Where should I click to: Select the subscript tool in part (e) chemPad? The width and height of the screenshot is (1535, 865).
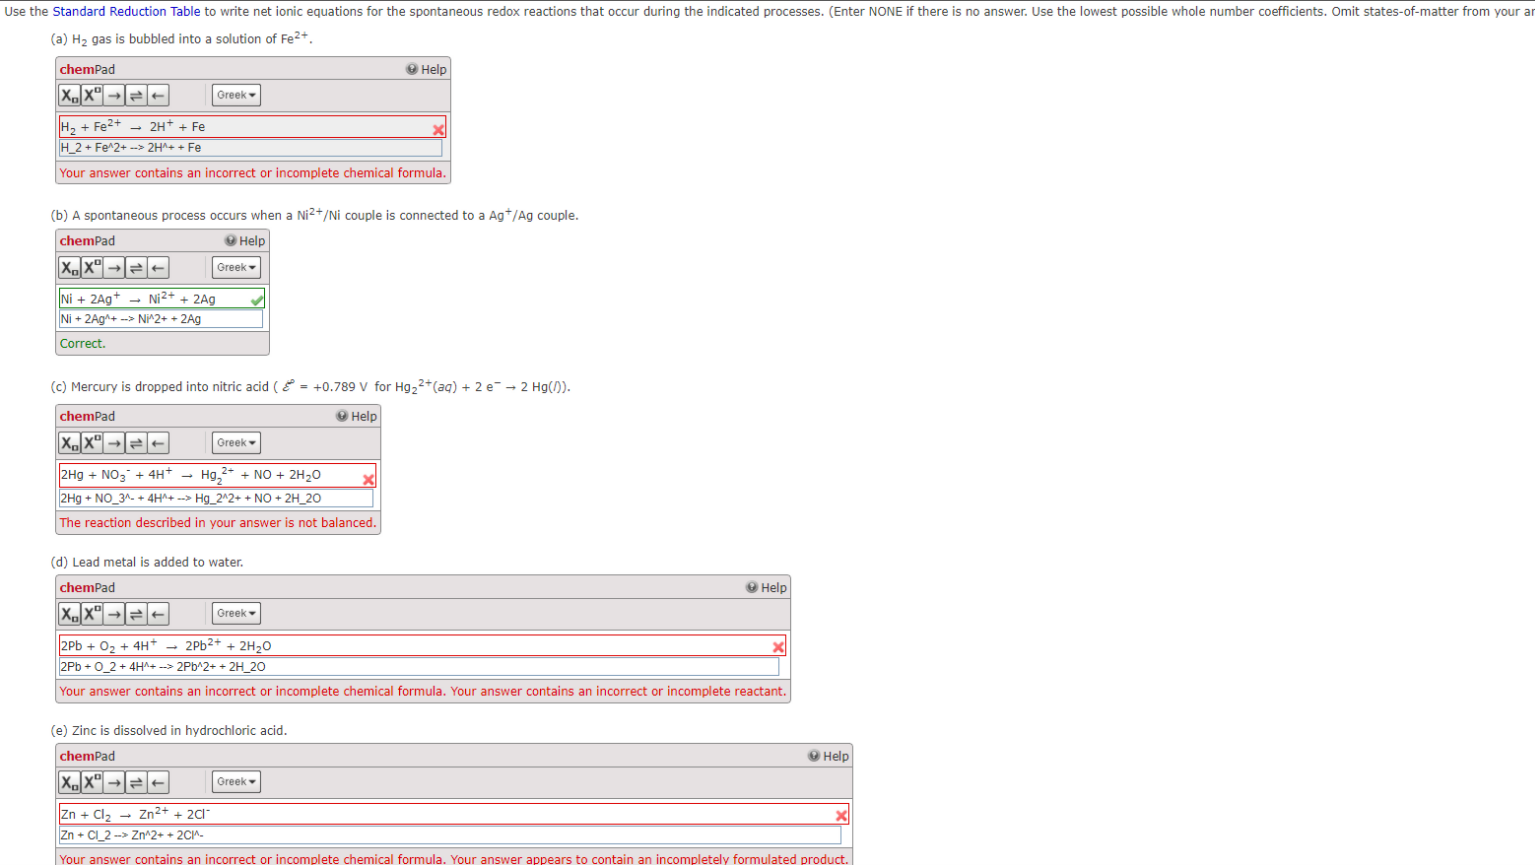click(69, 781)
